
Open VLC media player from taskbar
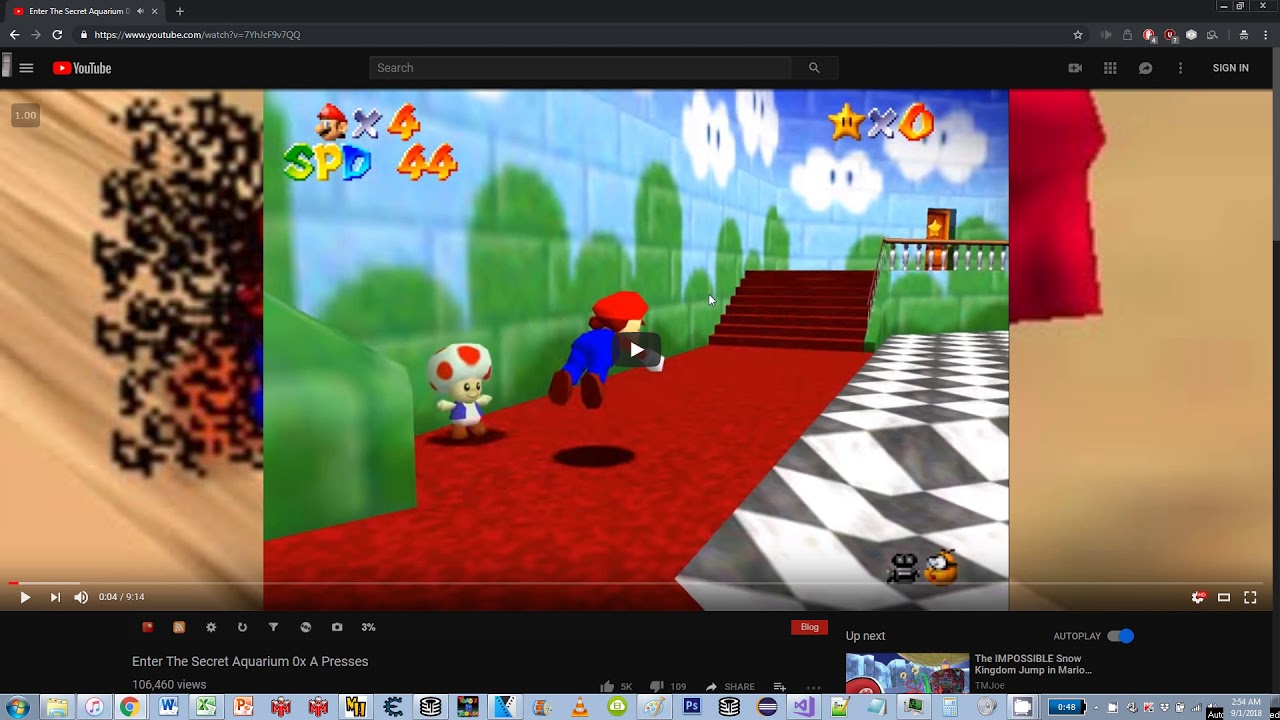pos(580,707)
